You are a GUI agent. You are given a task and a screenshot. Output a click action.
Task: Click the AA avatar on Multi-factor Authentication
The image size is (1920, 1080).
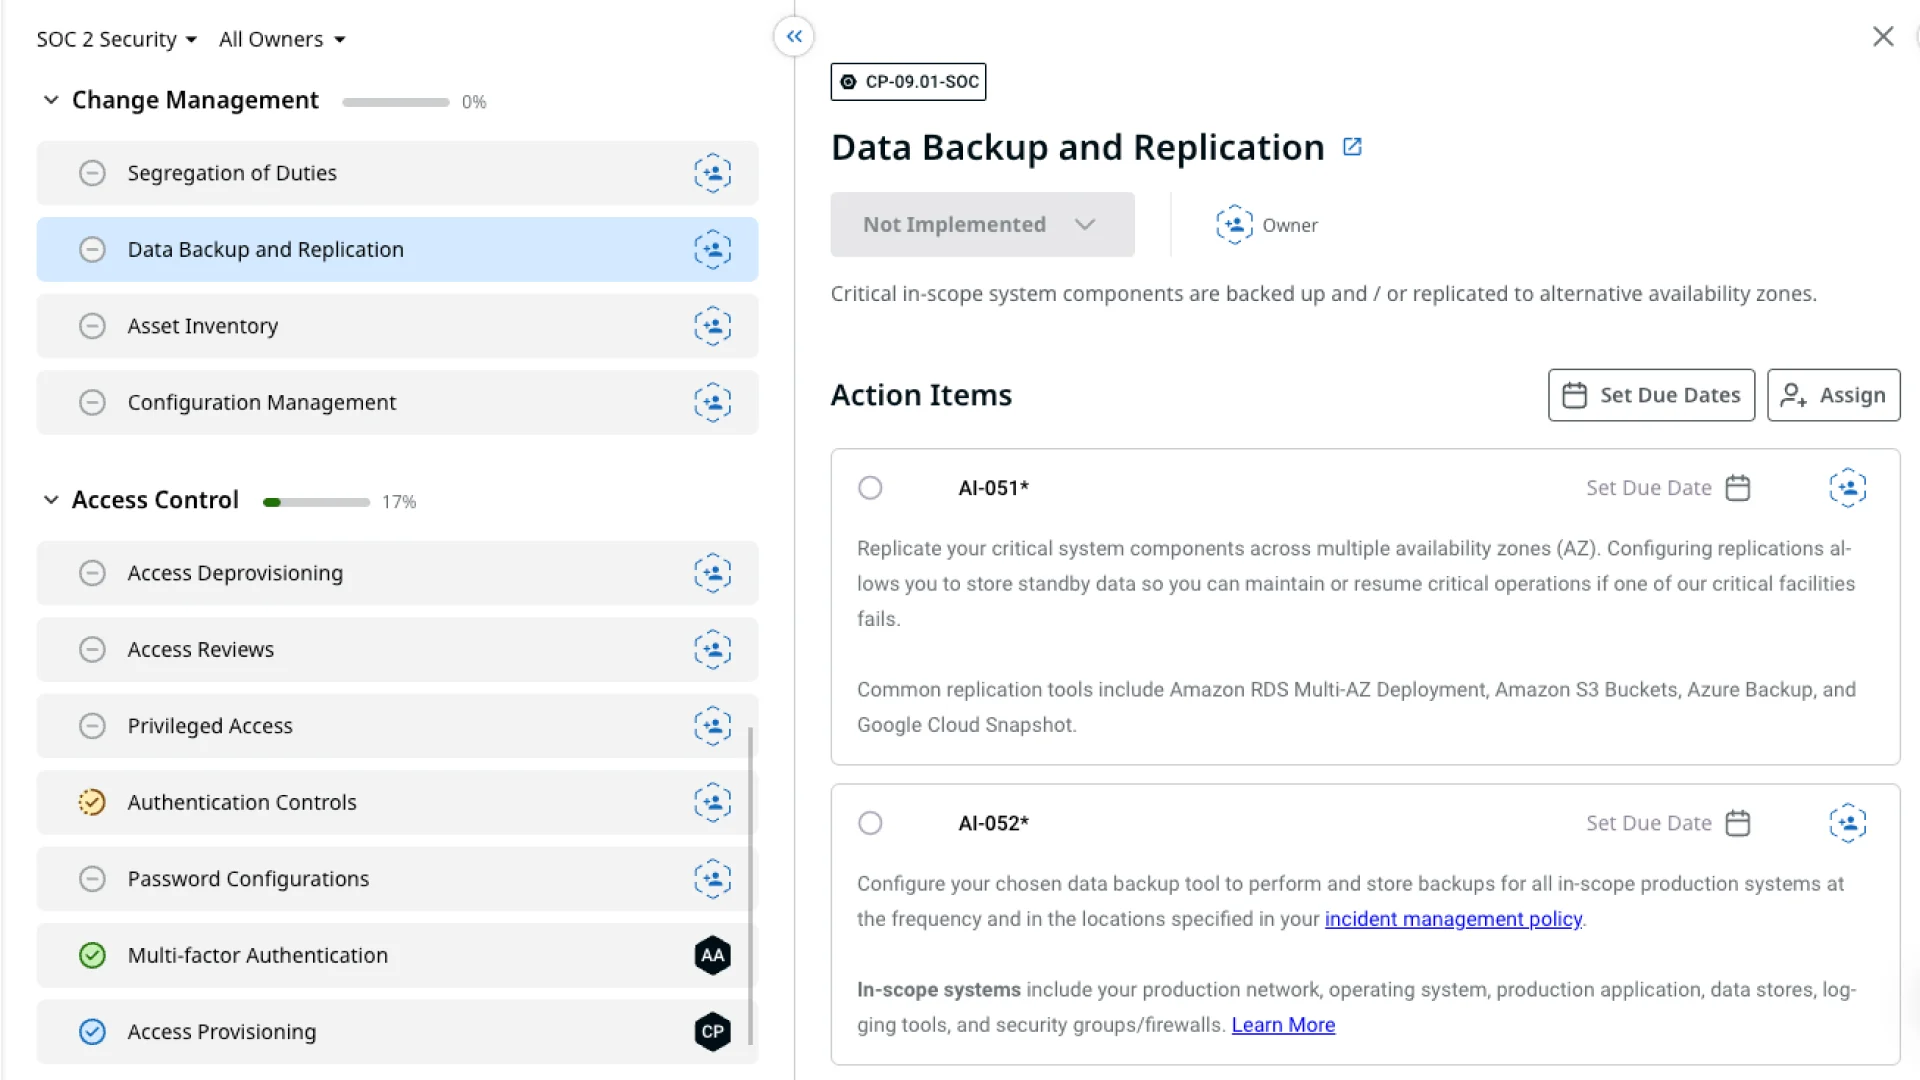(712, 955)
